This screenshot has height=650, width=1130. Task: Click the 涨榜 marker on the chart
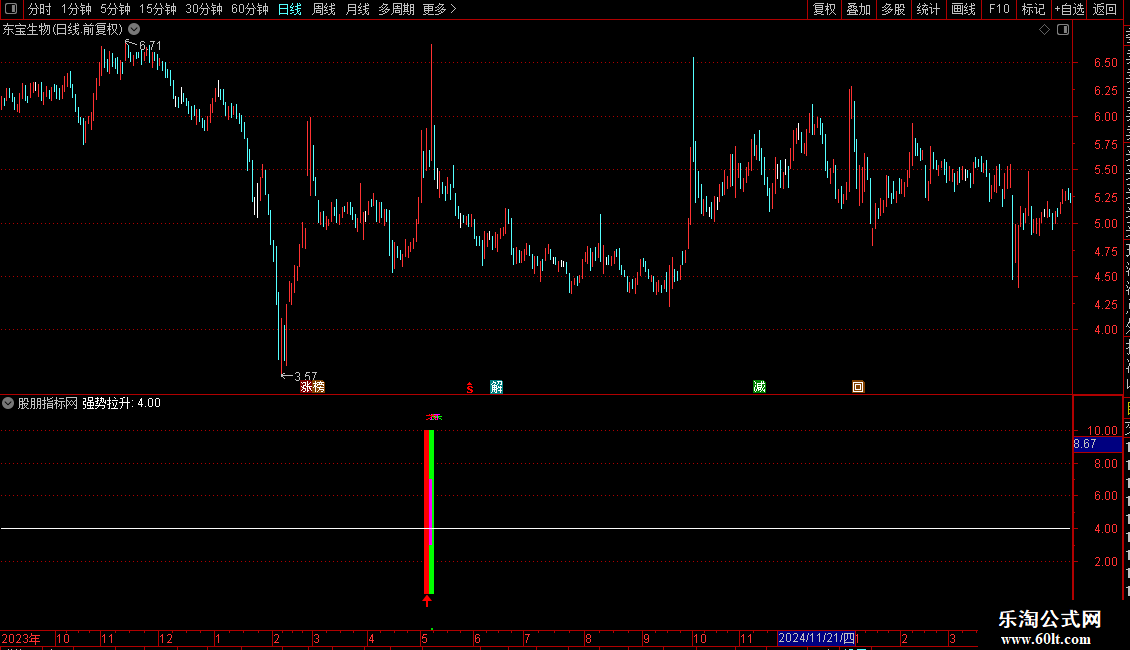tap(313, 387)
